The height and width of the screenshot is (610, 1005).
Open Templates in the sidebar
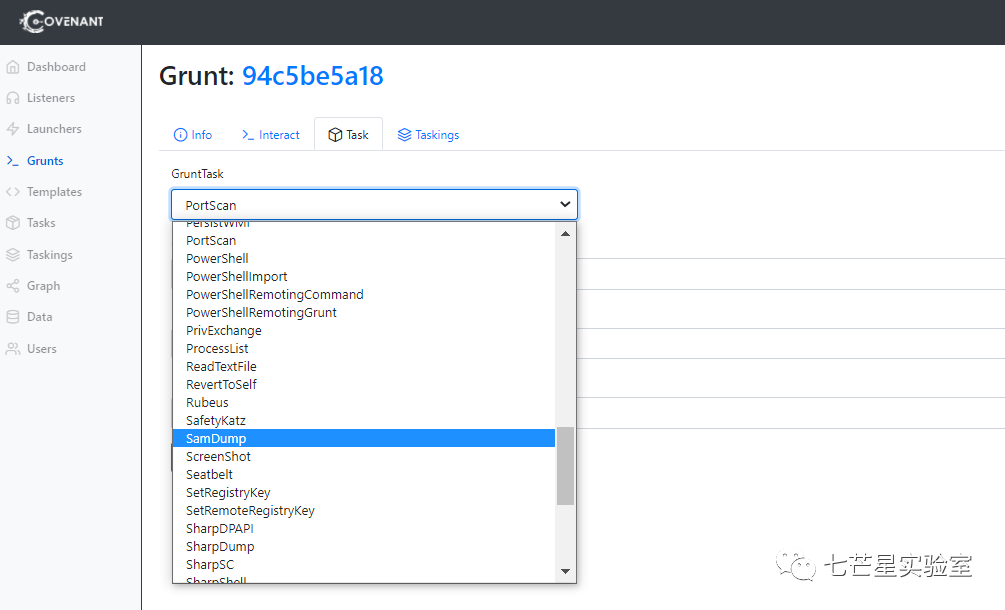point(54,192)
